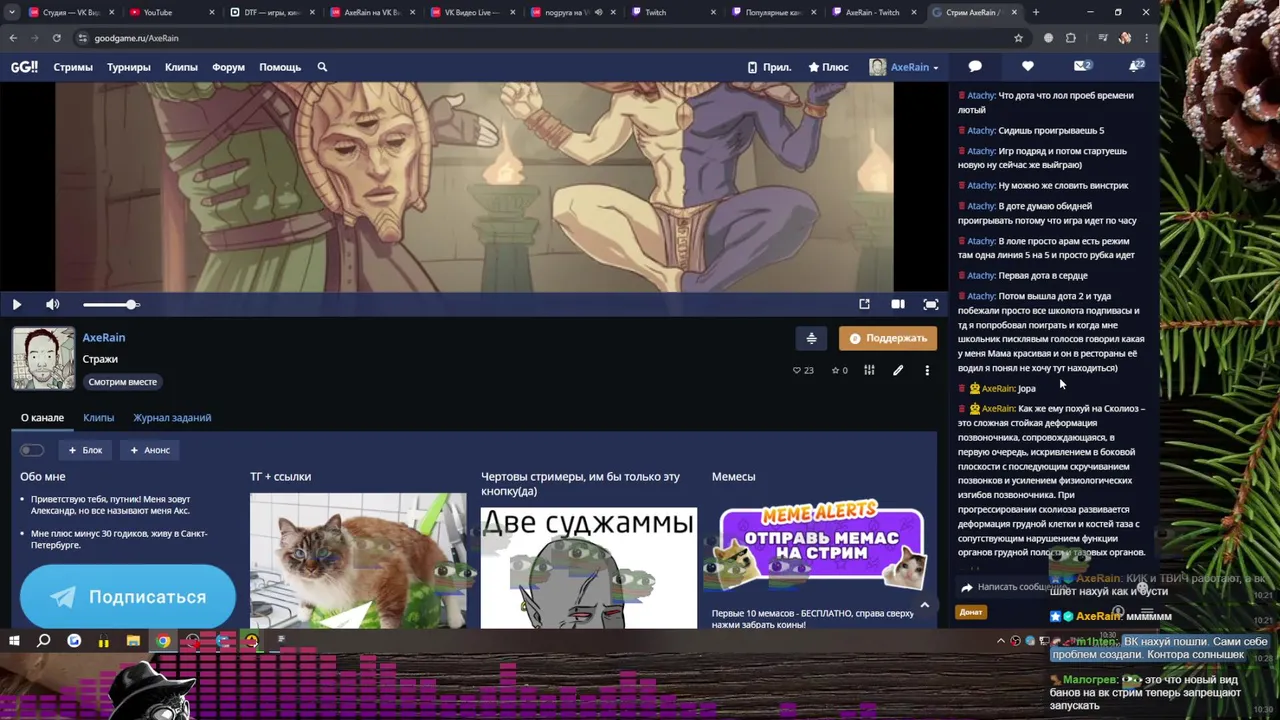
Task: Open the notifications bell icon
Action: [1135, 66]
